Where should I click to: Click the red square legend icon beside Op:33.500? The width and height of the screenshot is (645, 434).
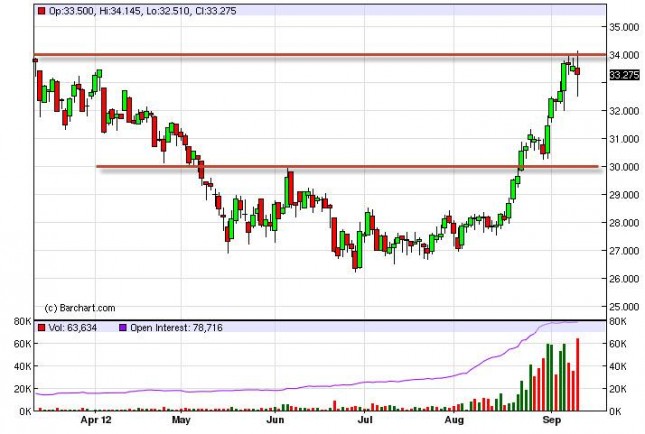click(x=42, y=11)
